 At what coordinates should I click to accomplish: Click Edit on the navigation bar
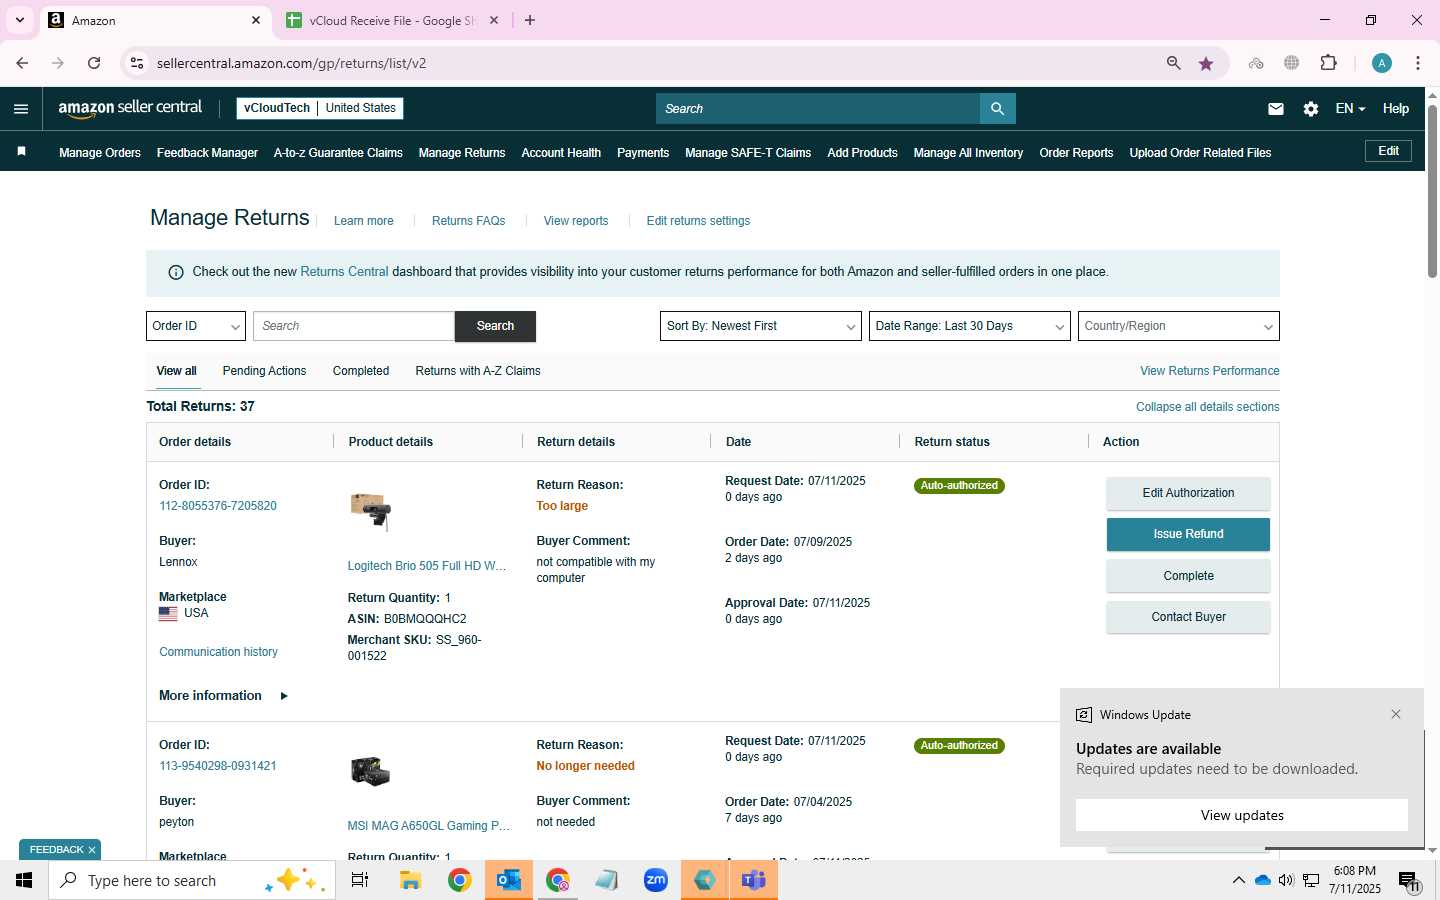pos(1389,151)
